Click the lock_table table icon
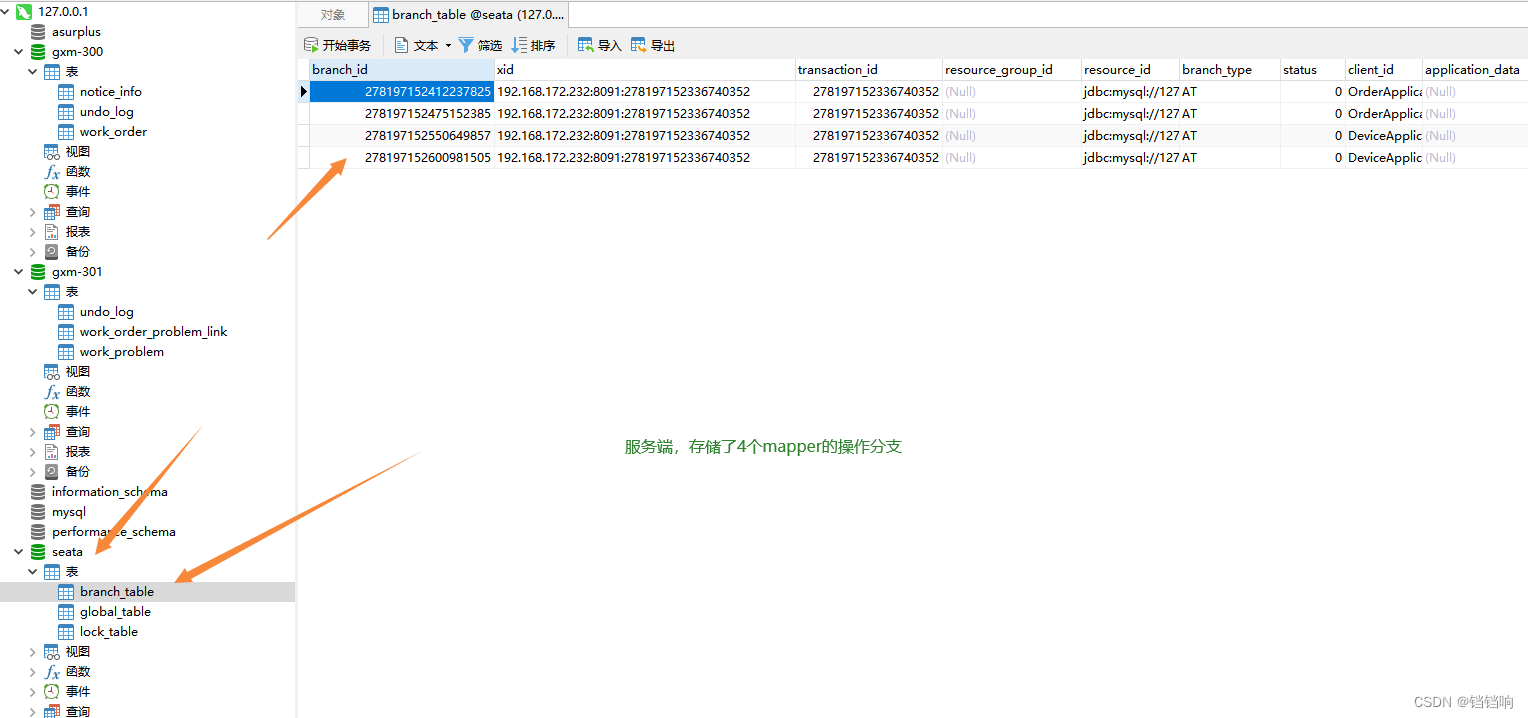This screenshot has width=1528, height=718. click(x=66, y=632)
